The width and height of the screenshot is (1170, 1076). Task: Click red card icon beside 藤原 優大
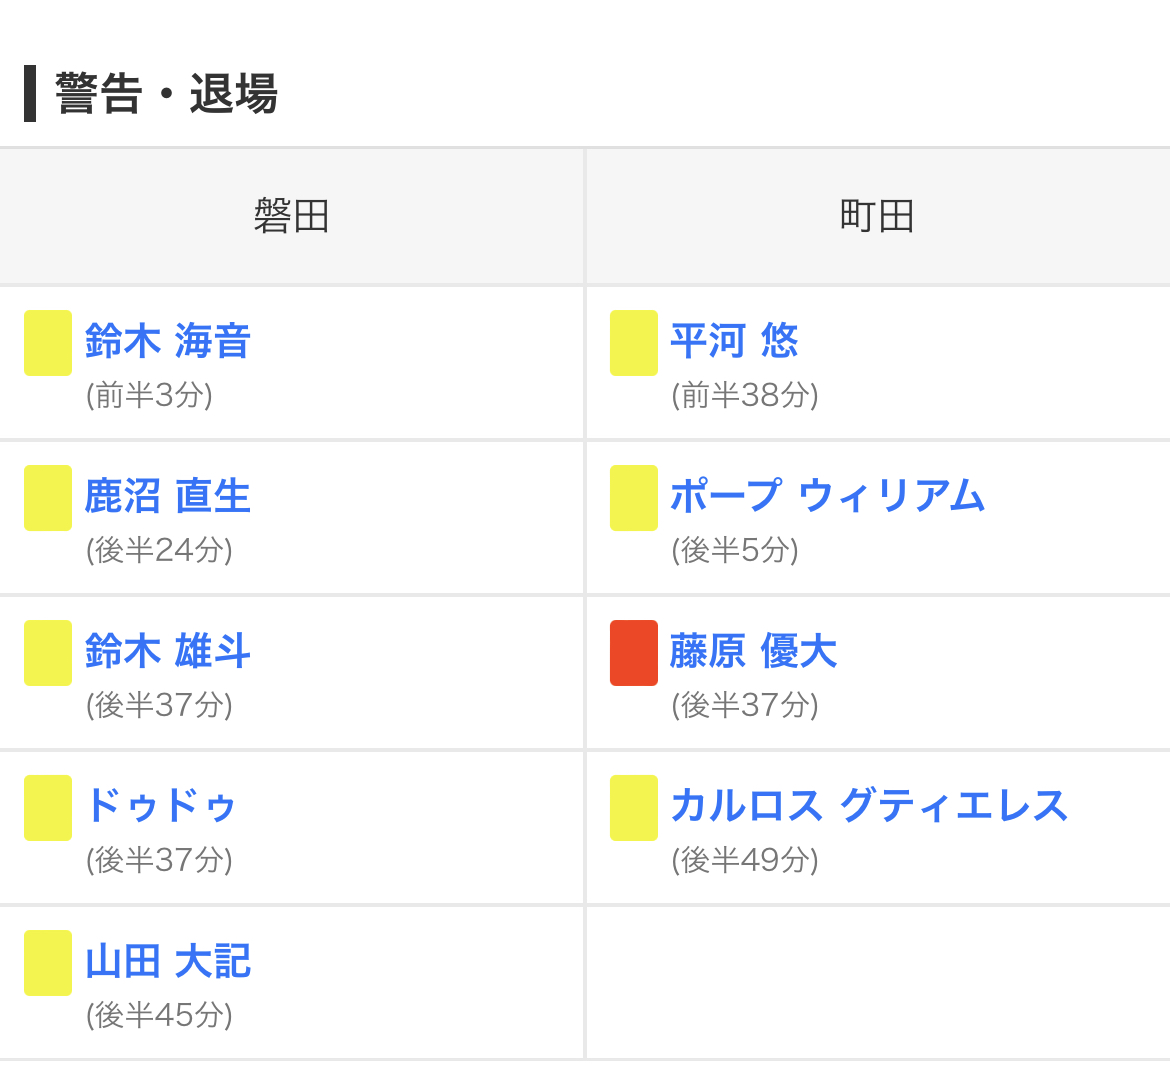pyautogui.click(x=634, y=653)
